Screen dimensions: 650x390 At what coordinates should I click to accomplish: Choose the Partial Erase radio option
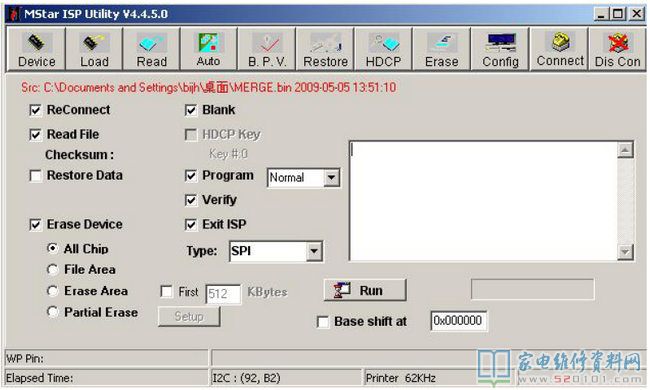tap(52, 312)
